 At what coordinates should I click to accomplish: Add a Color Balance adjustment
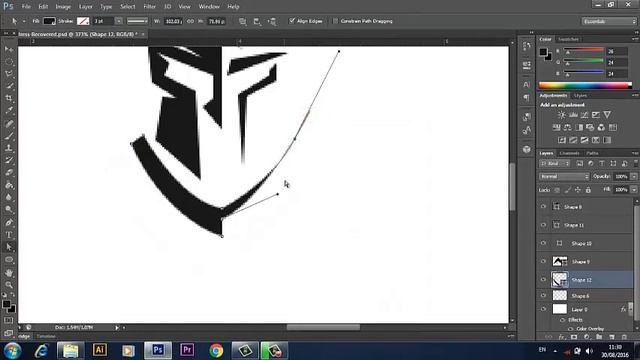pos(567,127)
